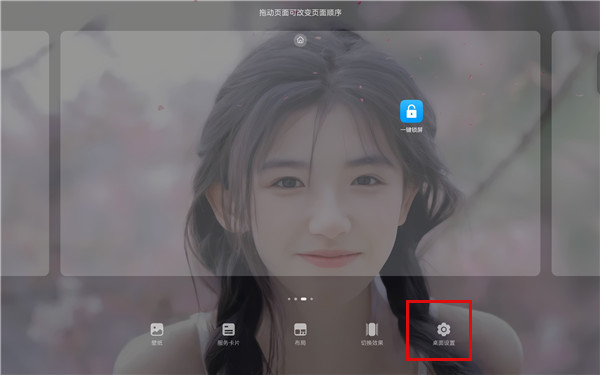Image resolution: width=600 pixels, height=375 pixels.
Task: Jump to the second page indicator dot
Action: (295, 299)
